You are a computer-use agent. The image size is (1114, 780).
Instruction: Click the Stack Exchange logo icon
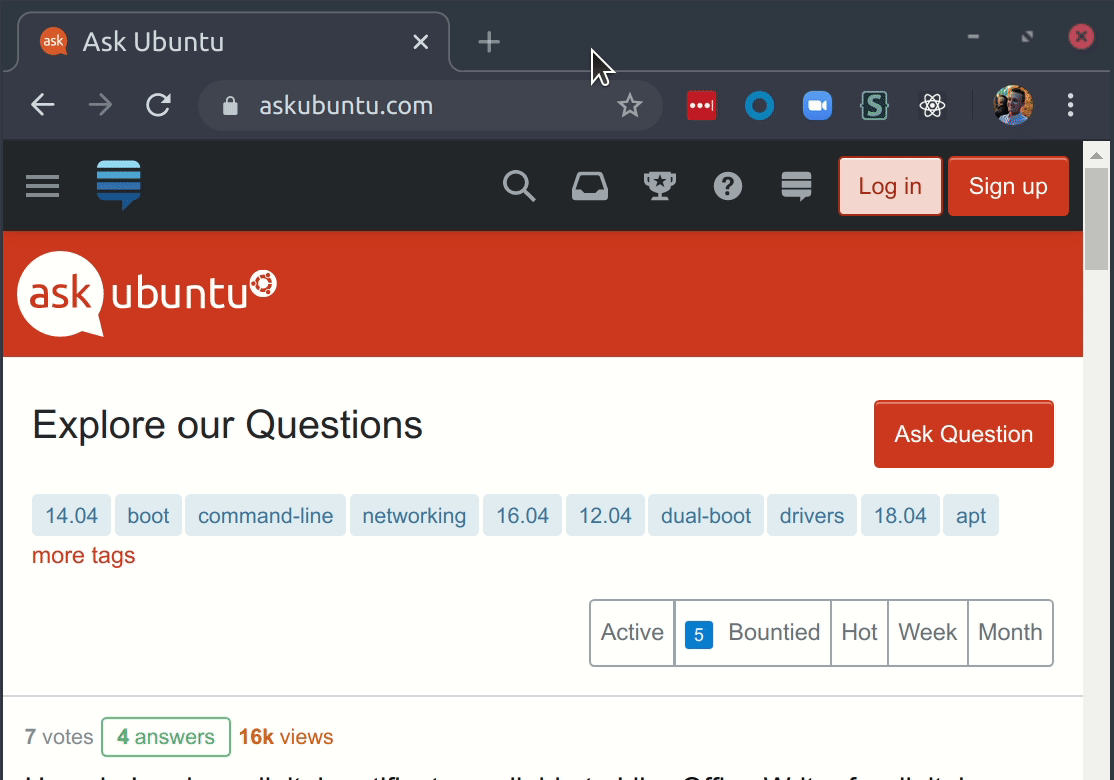[119, 185]
